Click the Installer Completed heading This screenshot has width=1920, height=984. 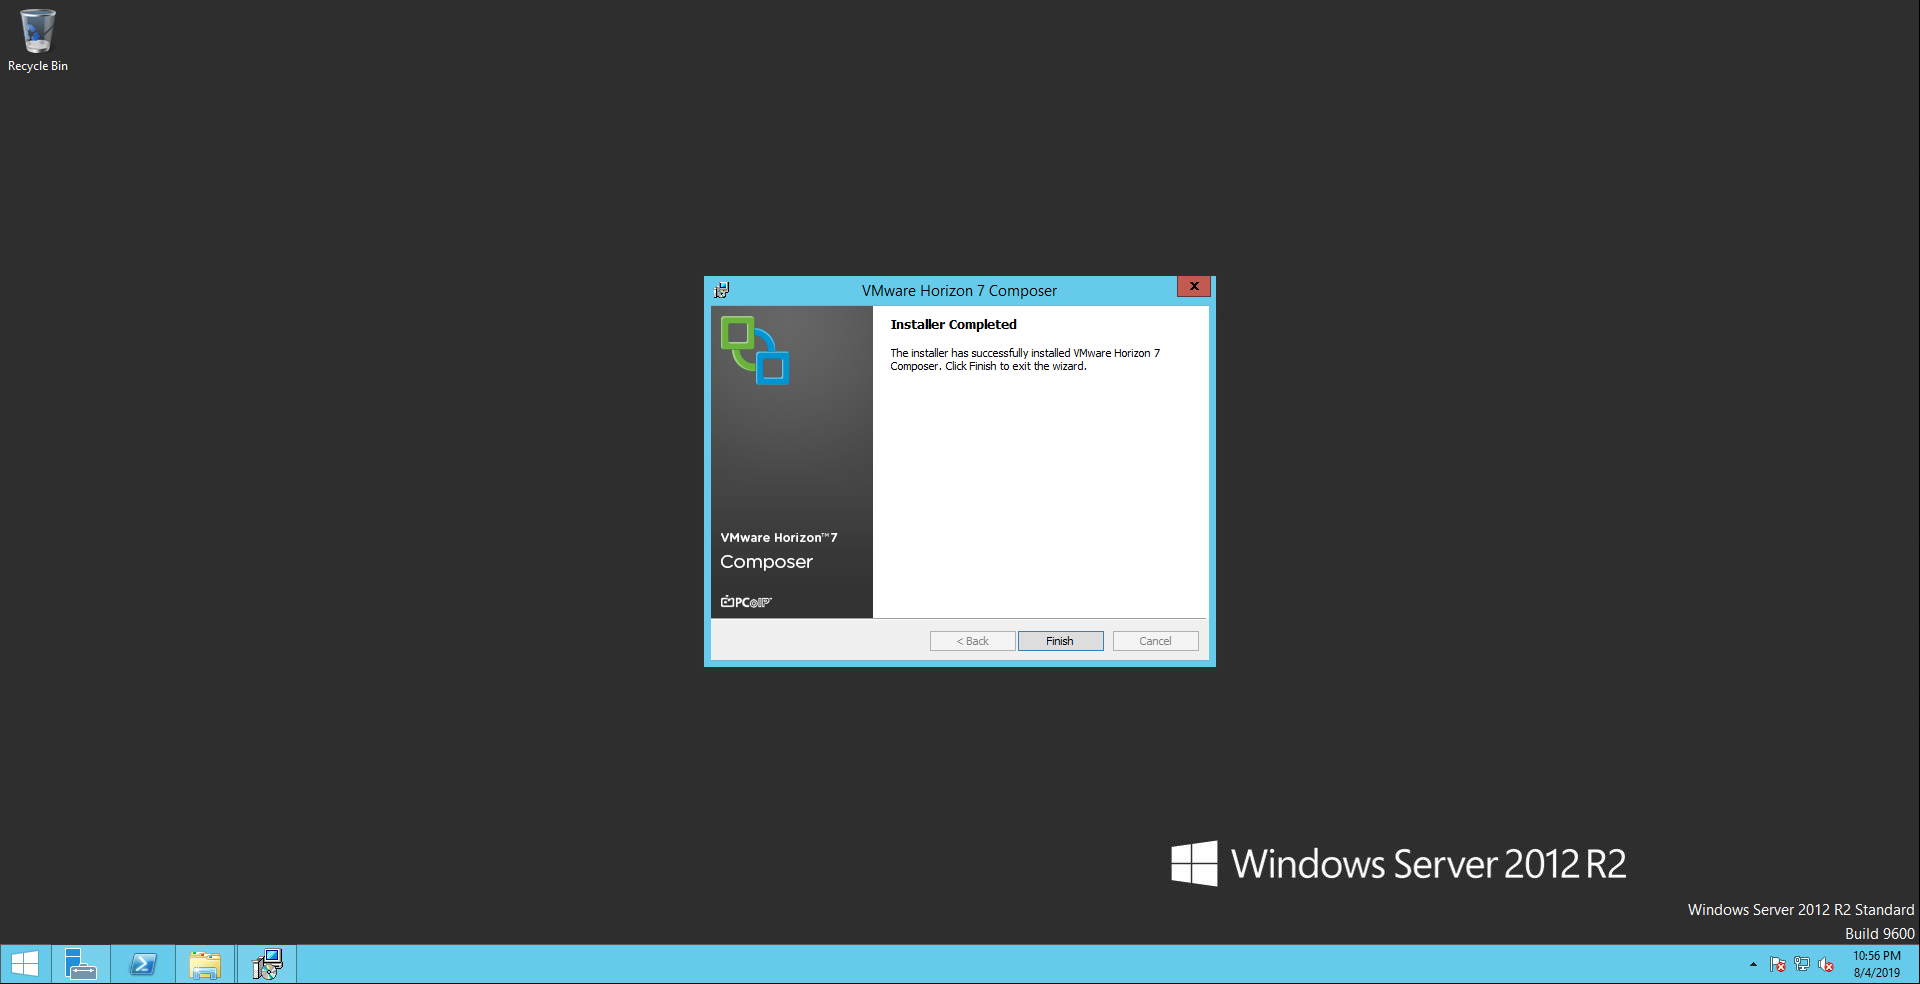[953, 325]
